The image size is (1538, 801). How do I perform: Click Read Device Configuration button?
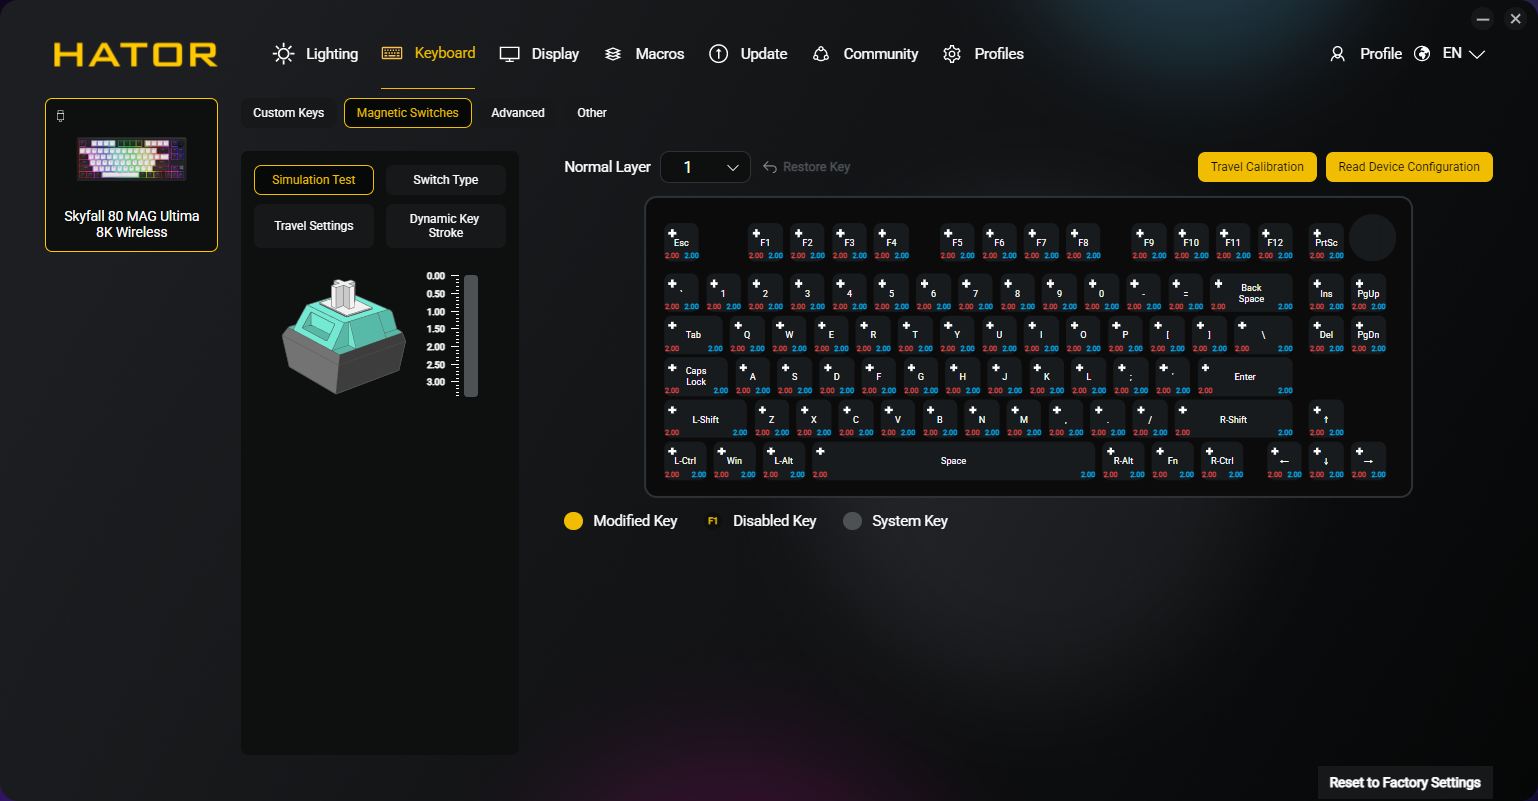coord(1408,167)
